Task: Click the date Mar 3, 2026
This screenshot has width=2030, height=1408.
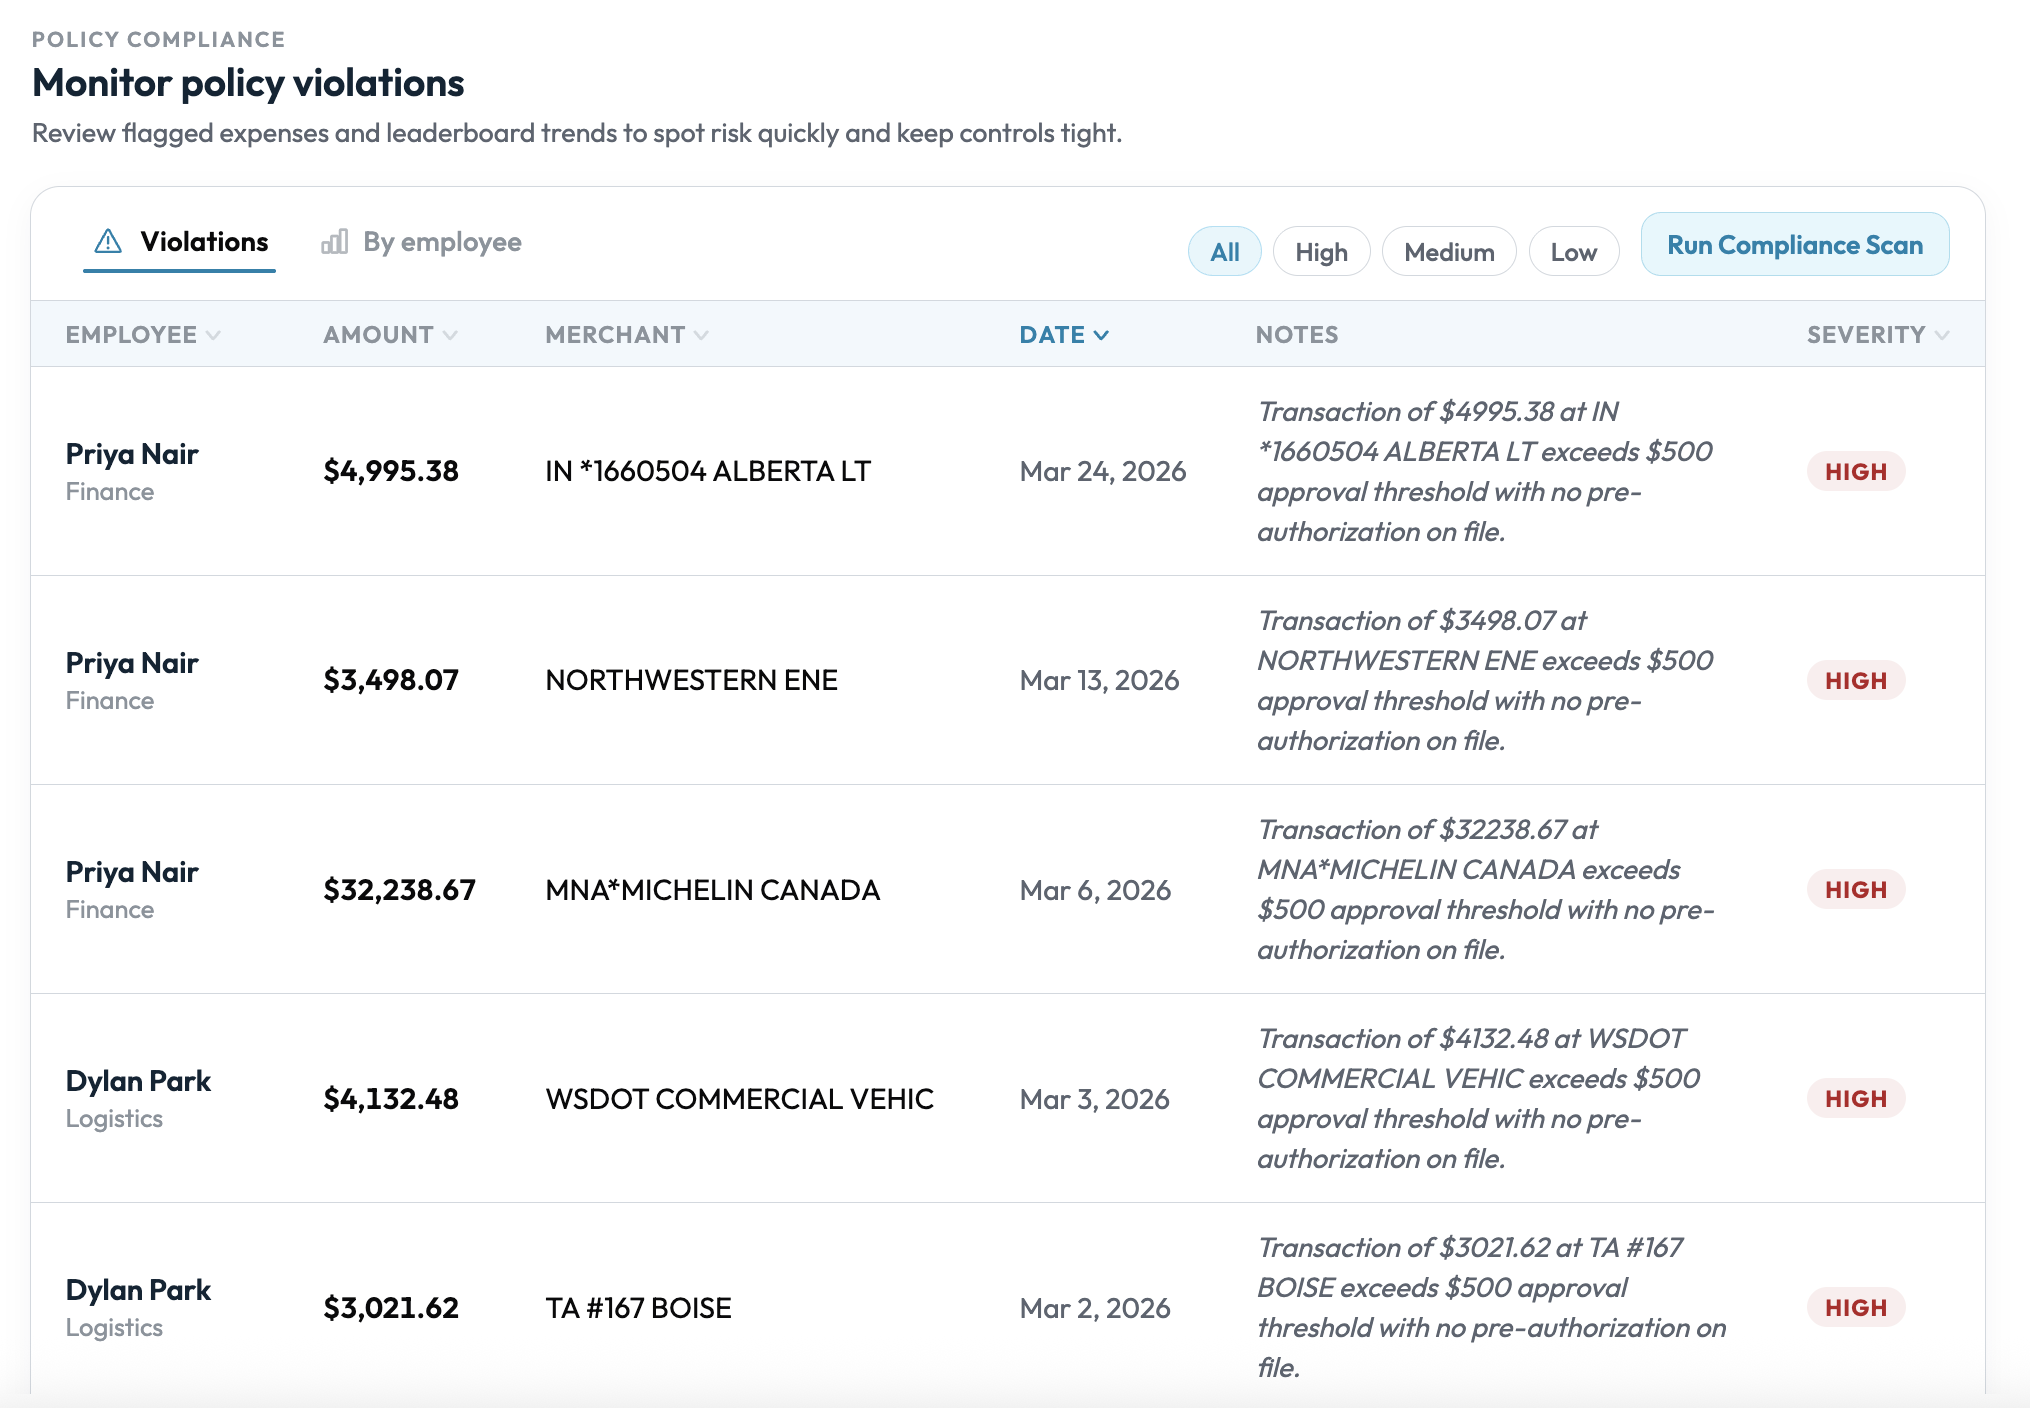Action: click(x=1094, y=1099)
